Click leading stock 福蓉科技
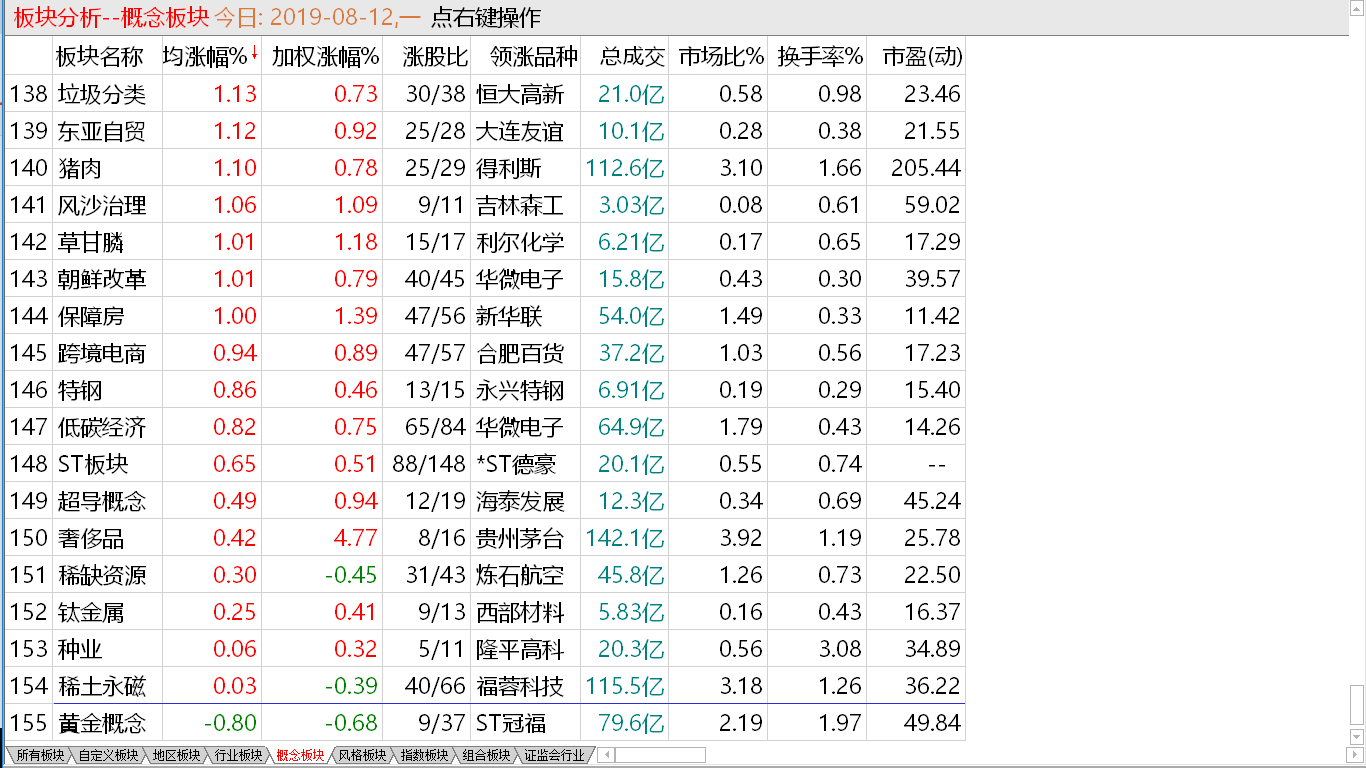Image resolution: width=1366 pixels, height=768 pixels. click(520, 686)
